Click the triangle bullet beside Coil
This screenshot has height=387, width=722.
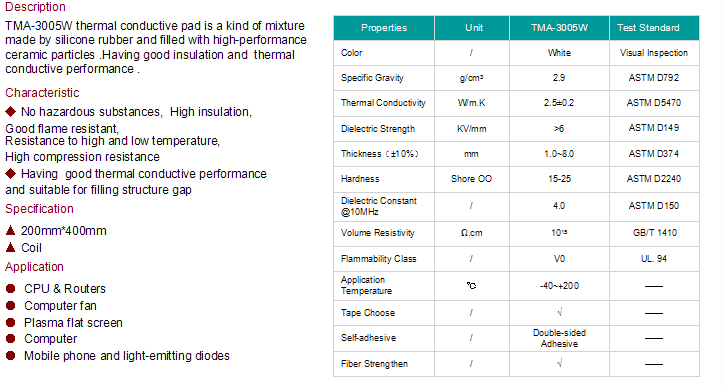[x=10, y=247]
